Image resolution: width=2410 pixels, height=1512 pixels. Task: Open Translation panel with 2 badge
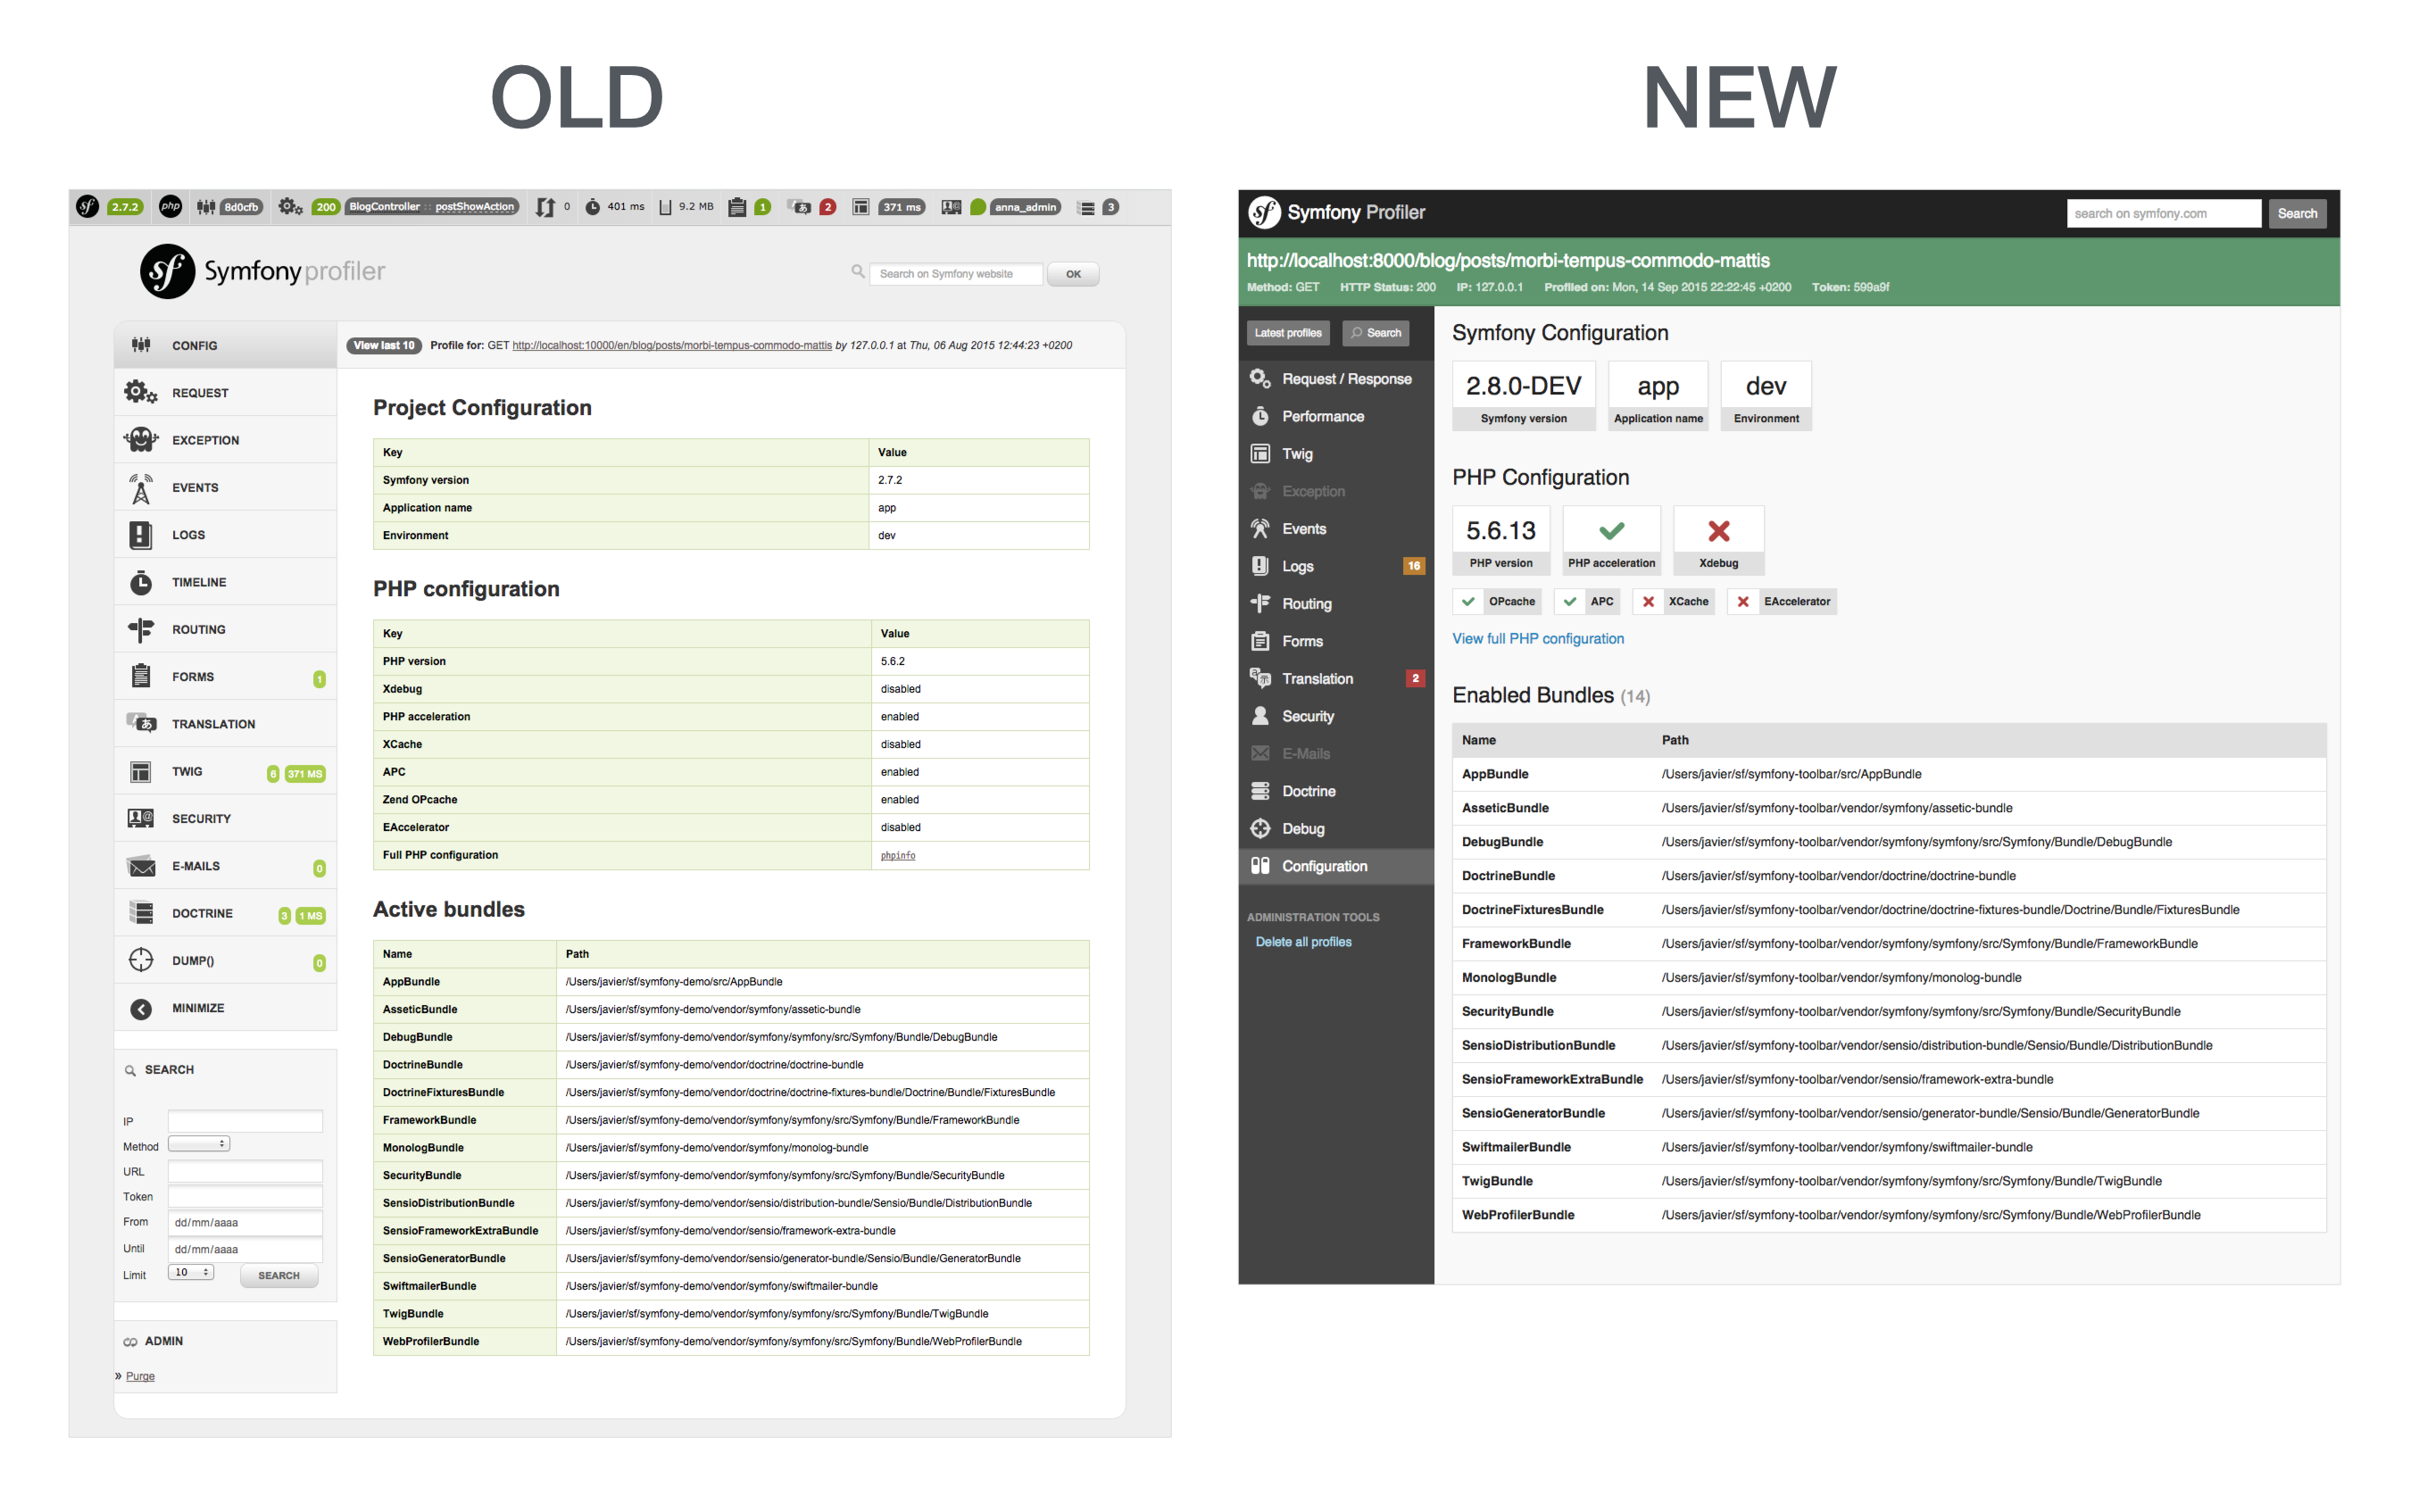1336,678
